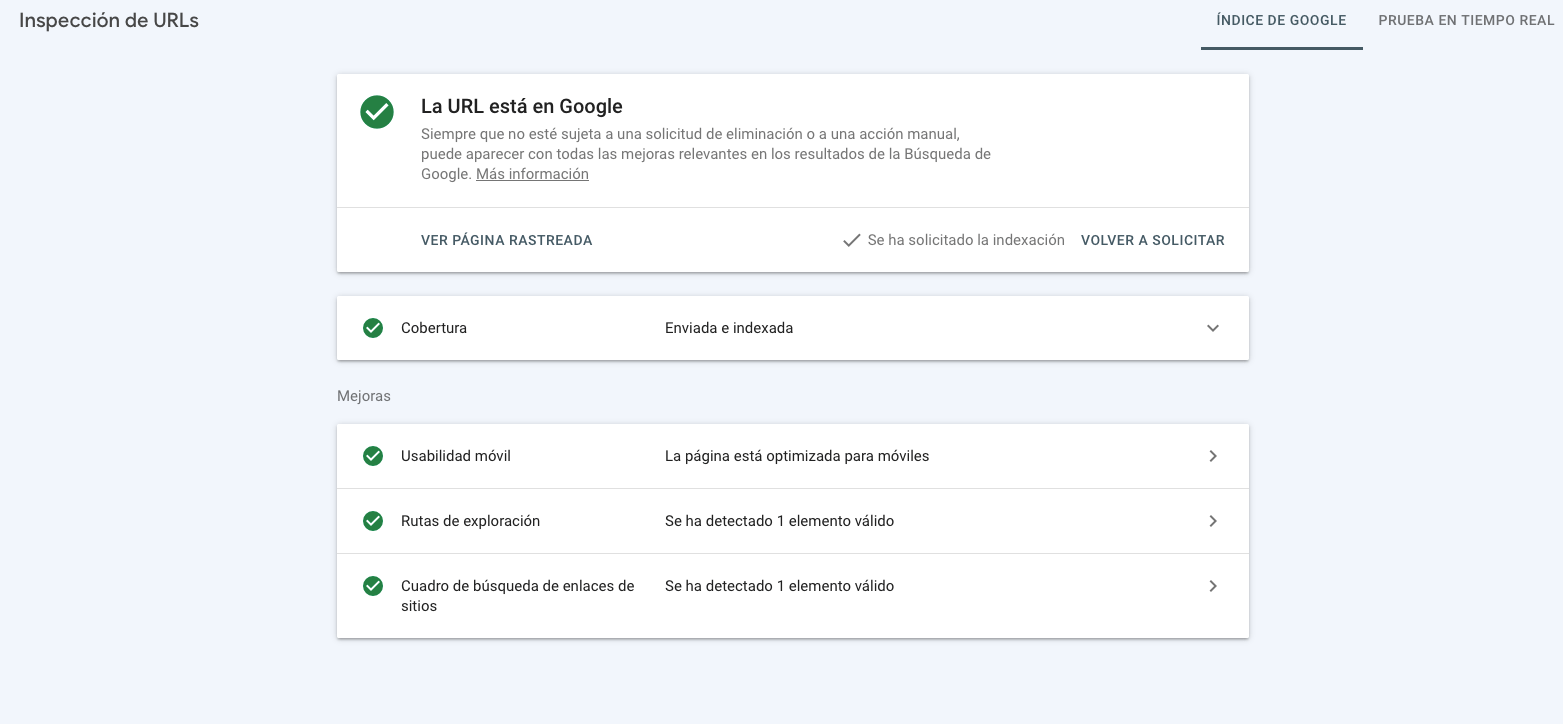Click the 'Rutas de exploración' row label
The image size is (1563, 724).
point(470,521)
